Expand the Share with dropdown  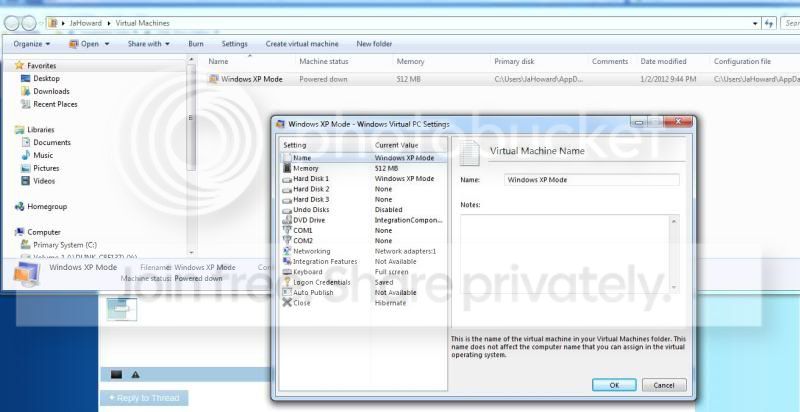pyautogui.click(x=148, y=44)
